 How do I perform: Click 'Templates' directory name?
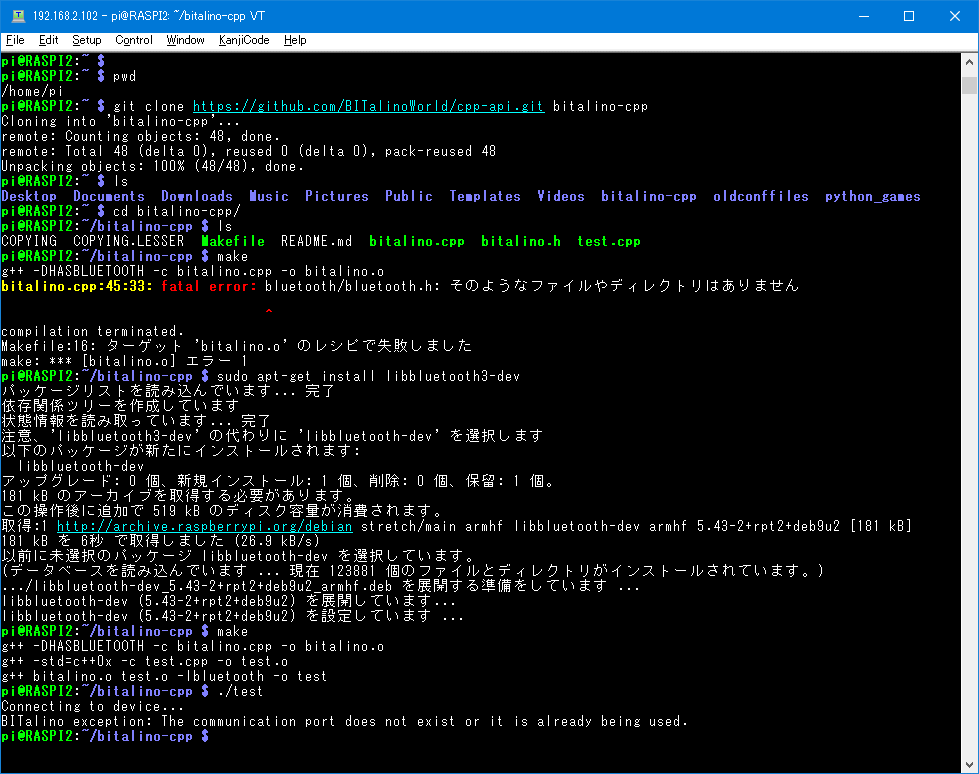(485, 196)
